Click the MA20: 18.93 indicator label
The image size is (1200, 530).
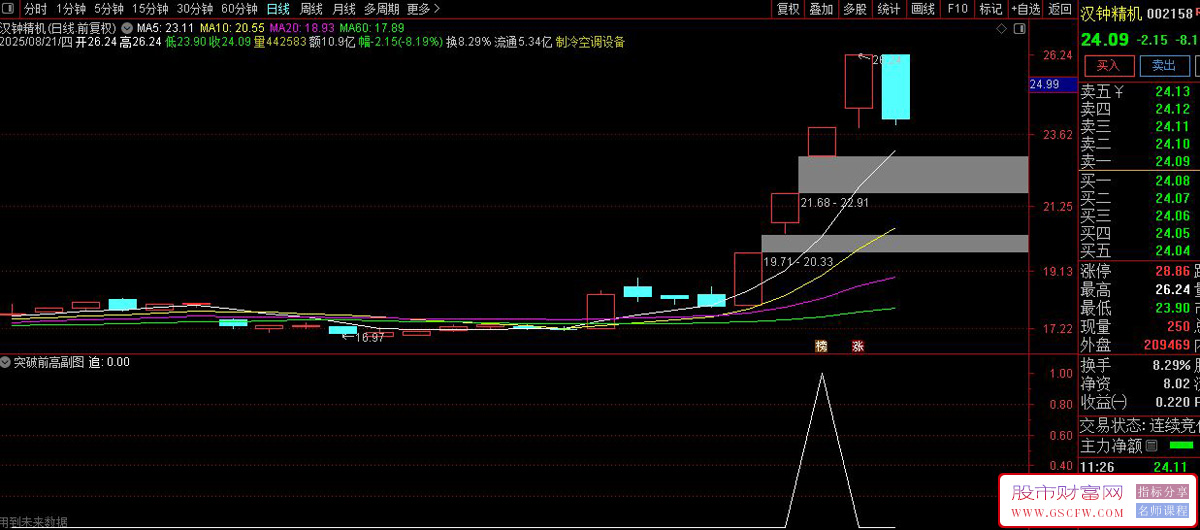point(302,27)
